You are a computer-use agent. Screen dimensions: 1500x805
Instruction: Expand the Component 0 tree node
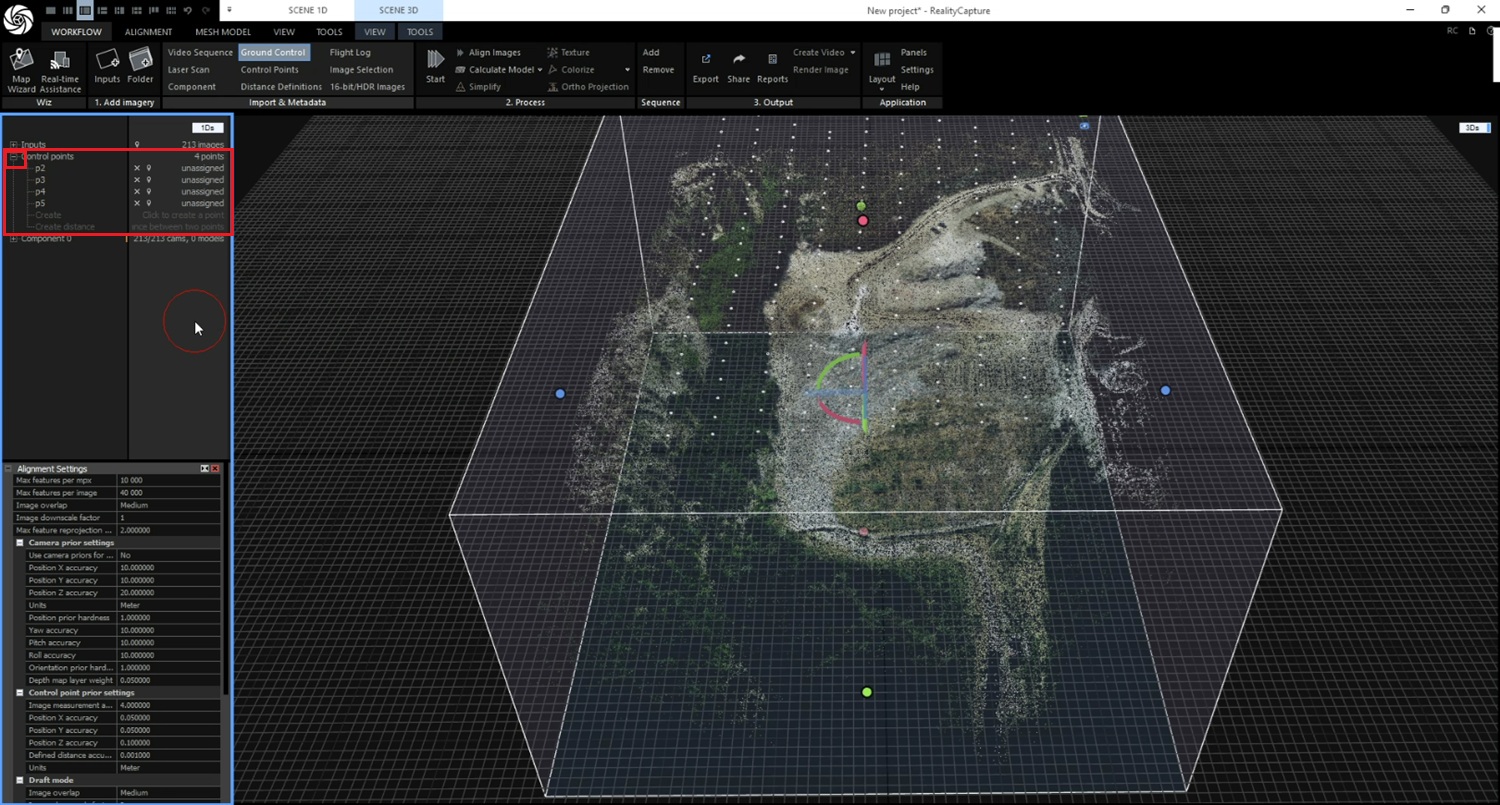(14, 239)
